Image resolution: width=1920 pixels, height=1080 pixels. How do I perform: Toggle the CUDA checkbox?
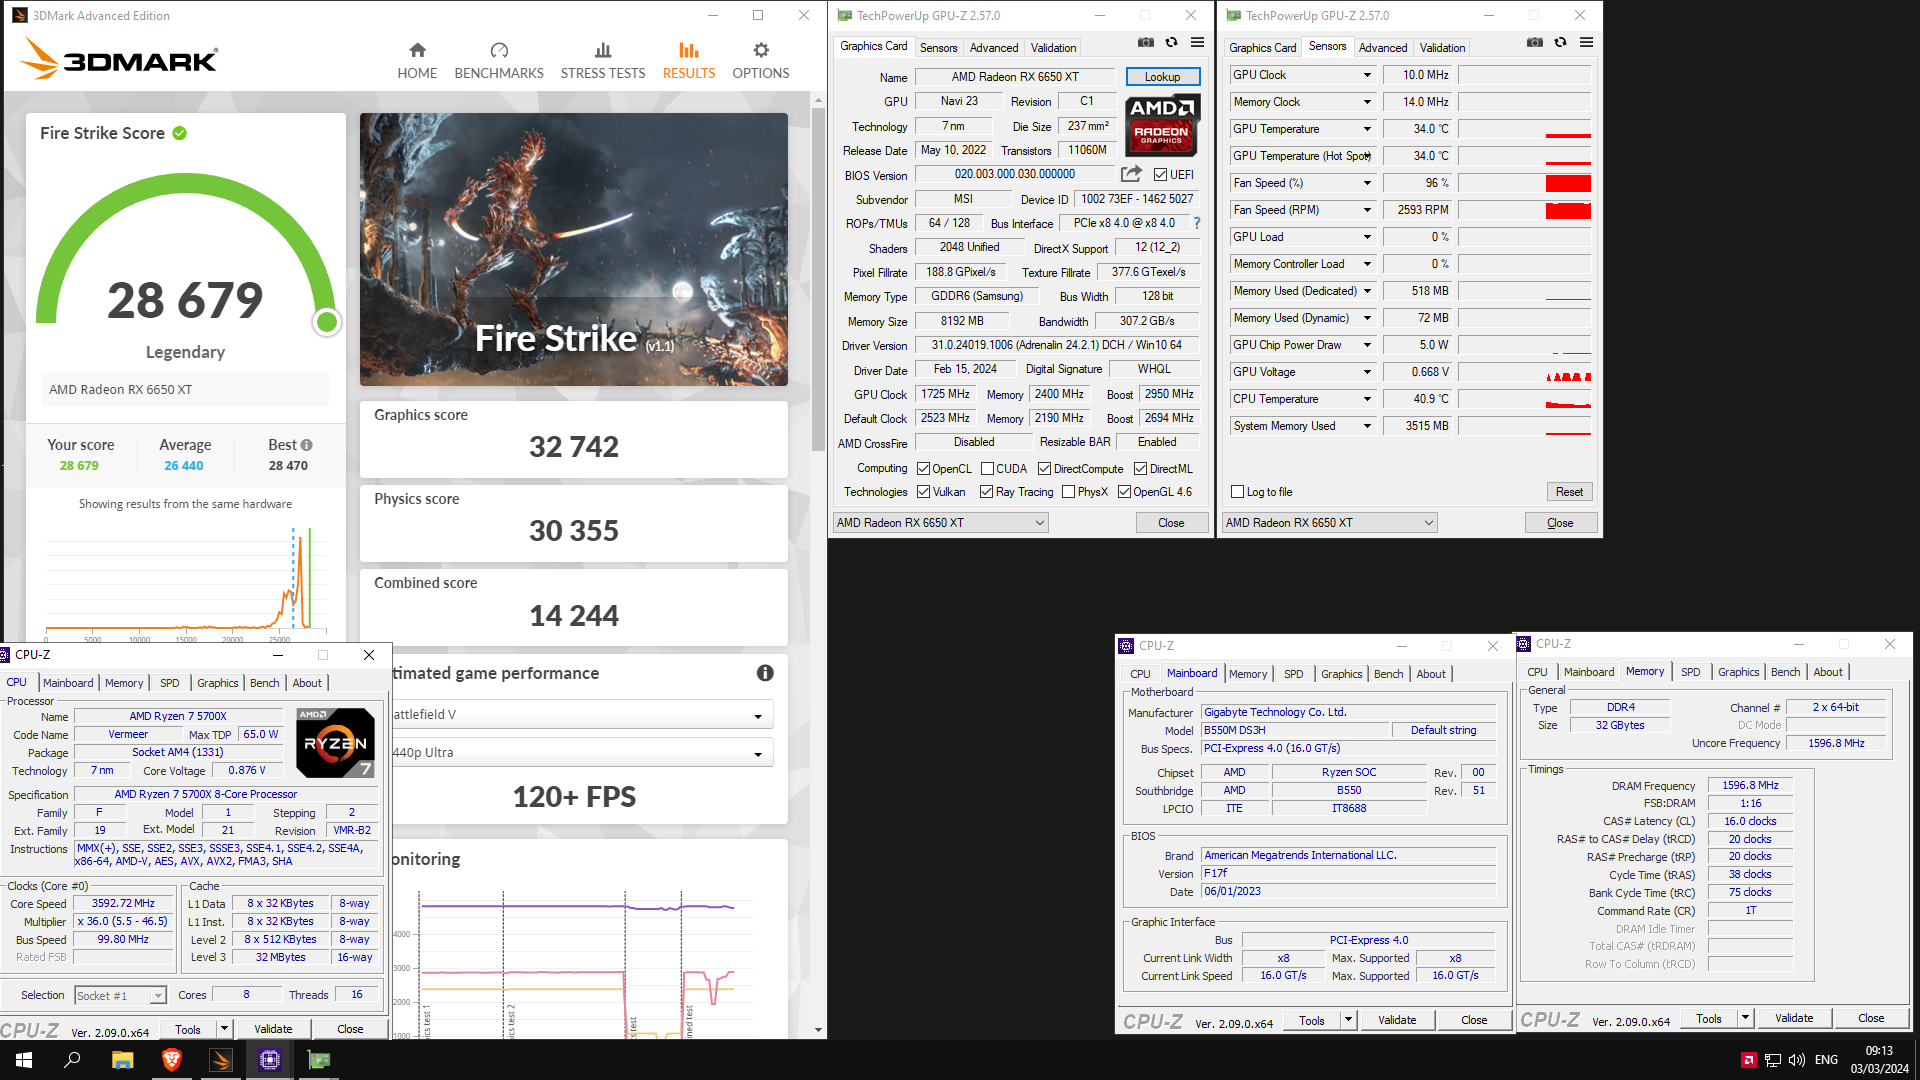(987, 469)
